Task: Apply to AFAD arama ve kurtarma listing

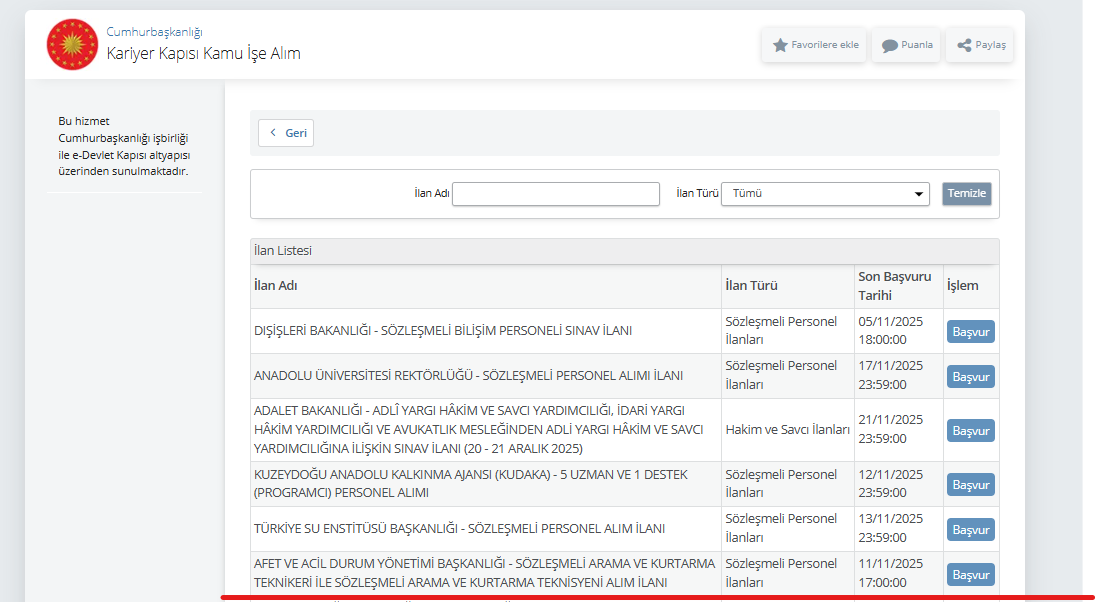Action: [970, 575]
